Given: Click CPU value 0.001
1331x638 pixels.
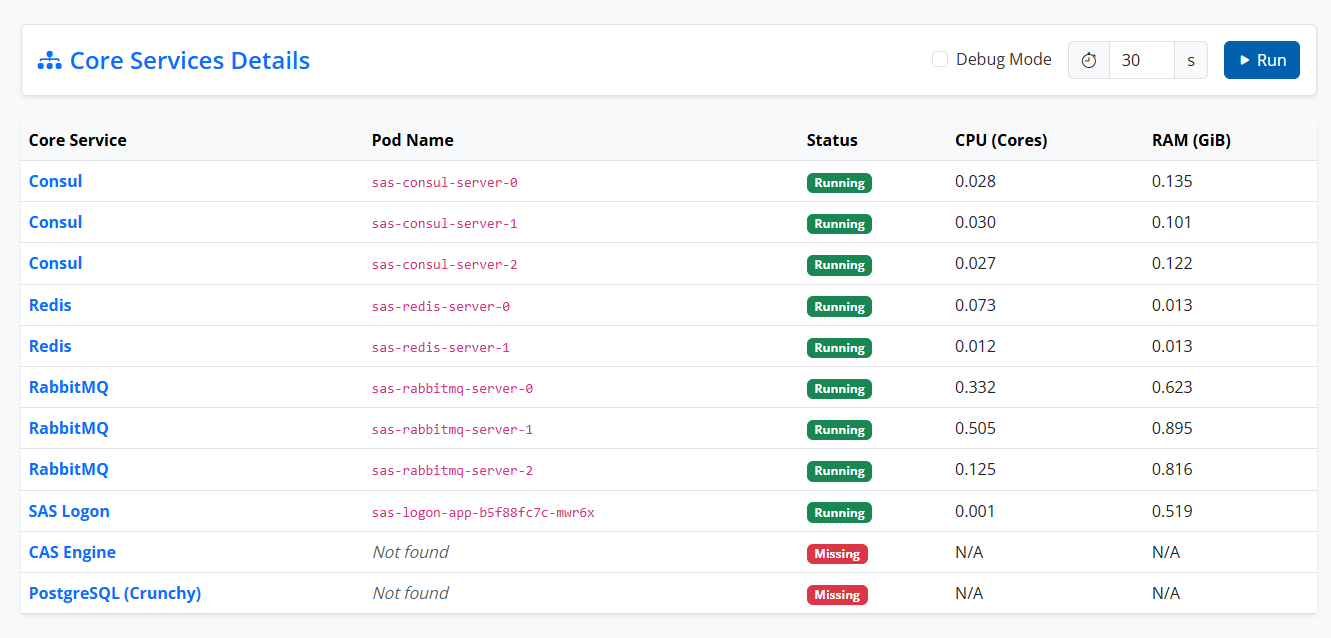Looking at the screenshot, I should [975, 511].
